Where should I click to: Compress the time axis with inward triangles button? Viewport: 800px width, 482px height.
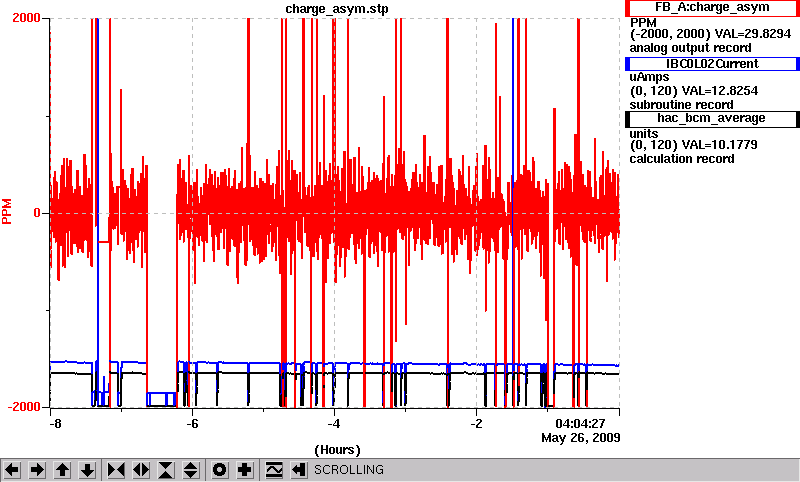click(116, 470)
